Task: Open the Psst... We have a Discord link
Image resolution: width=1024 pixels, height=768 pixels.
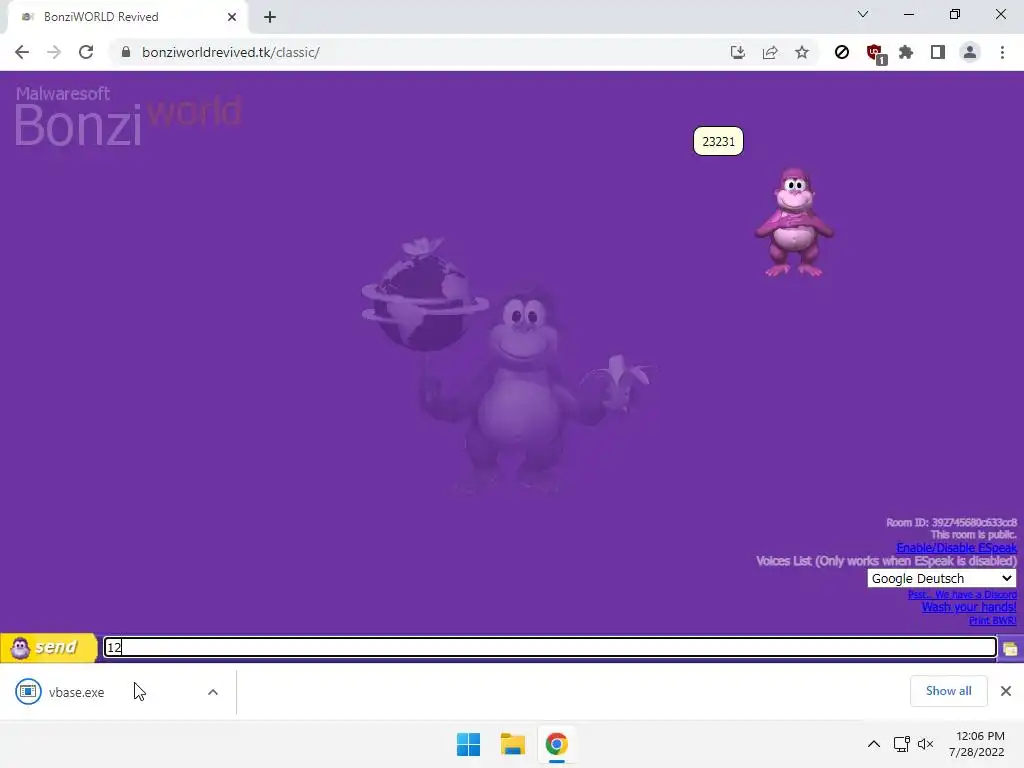Action: pyautogui.click(x=962, y=594)
